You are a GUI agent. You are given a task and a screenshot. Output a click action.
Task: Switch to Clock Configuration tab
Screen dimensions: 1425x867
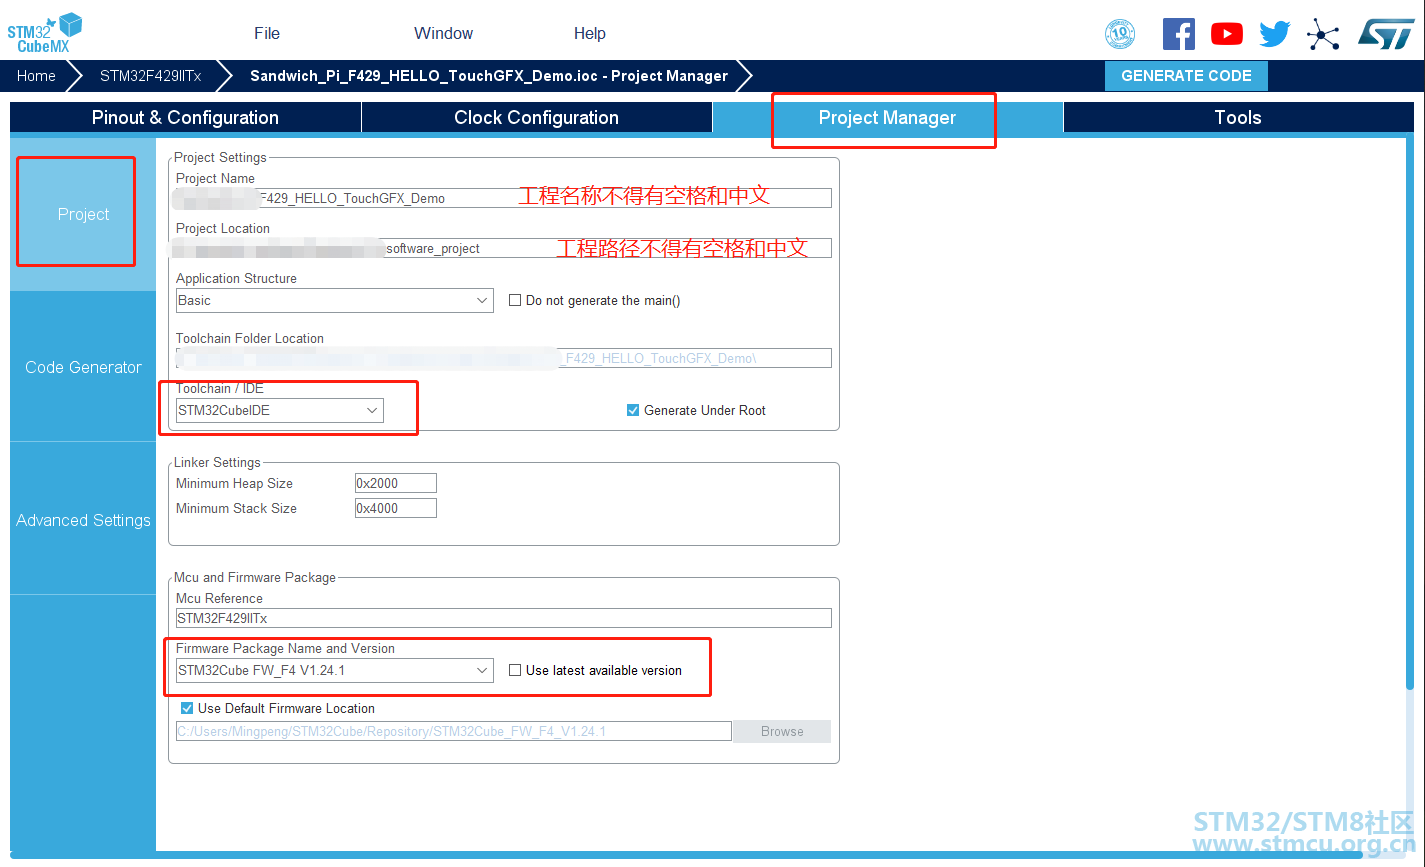(x=536, y=118)
